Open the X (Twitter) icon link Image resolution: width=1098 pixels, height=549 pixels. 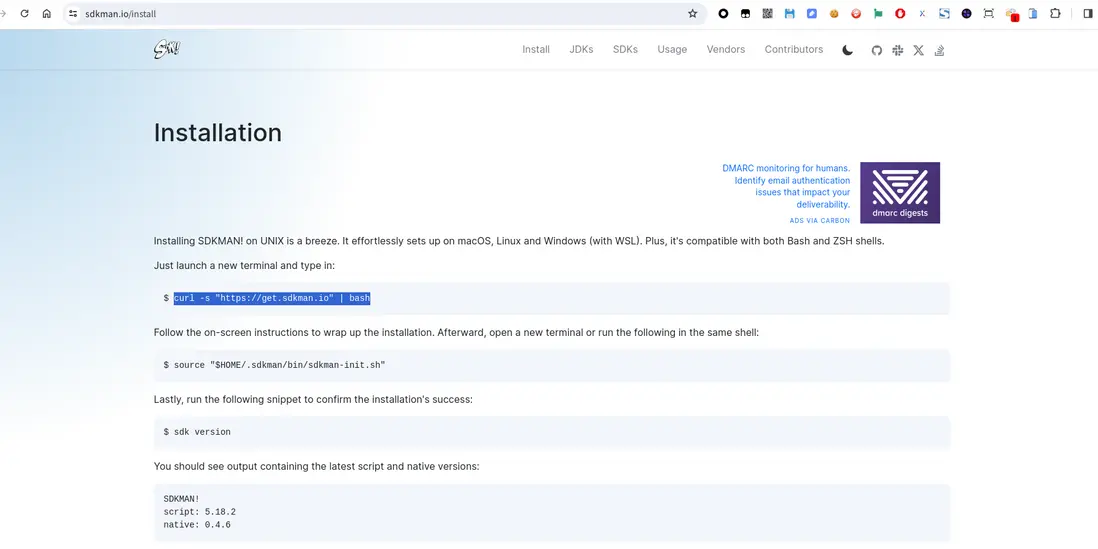(919, 50)
